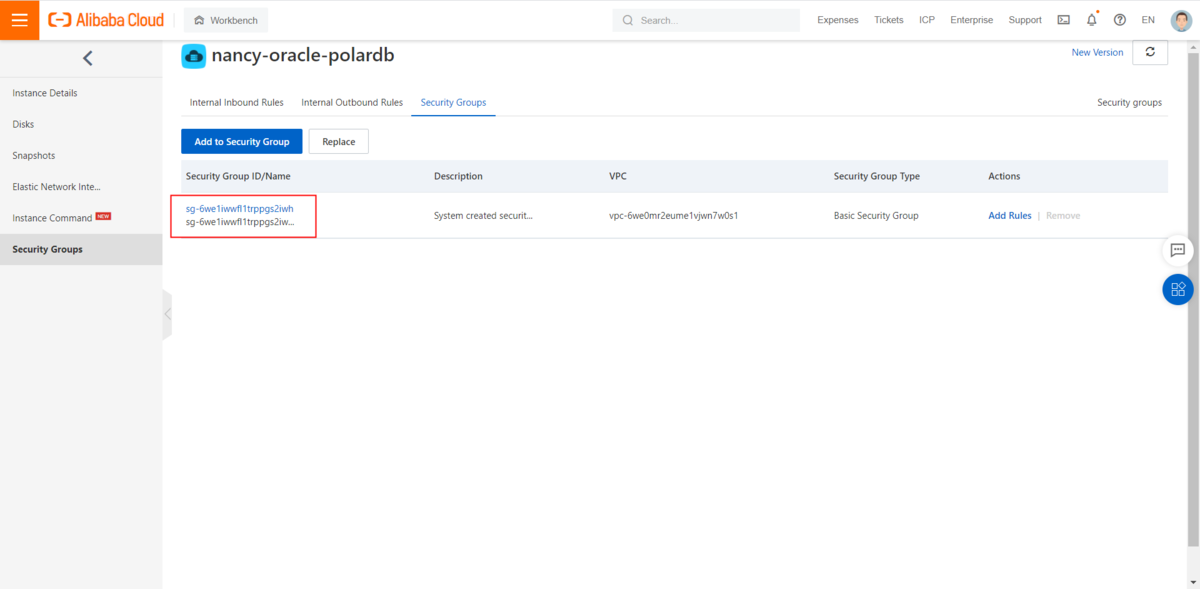Switch to the Internal Inbound Rules tab
1200x589 pixels.
[x=237, y=102]
